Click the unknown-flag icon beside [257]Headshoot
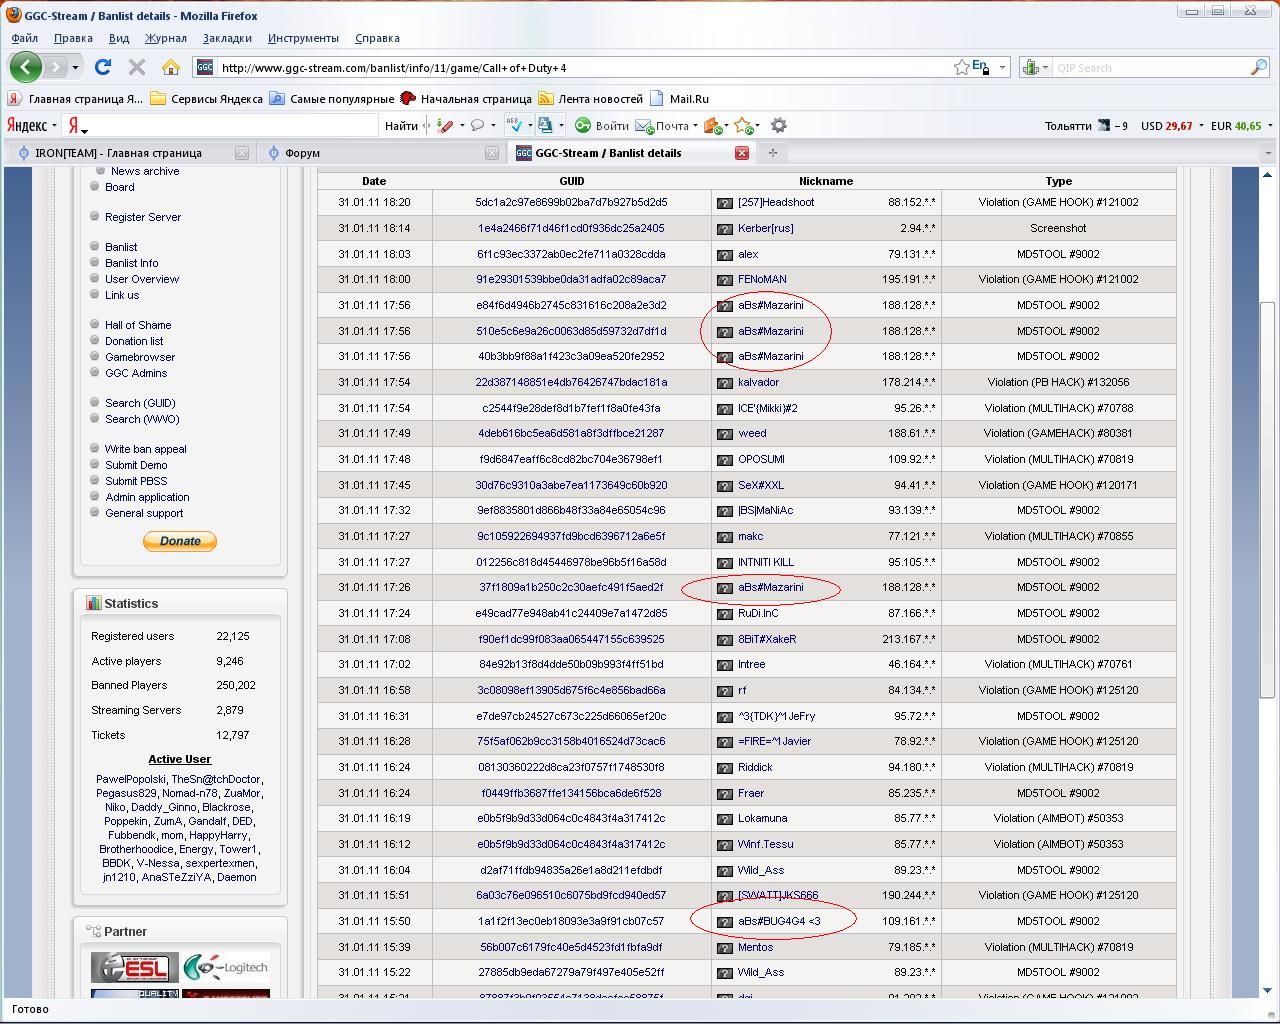The height and width of the screenshot is (1024, 1280). 725,203
